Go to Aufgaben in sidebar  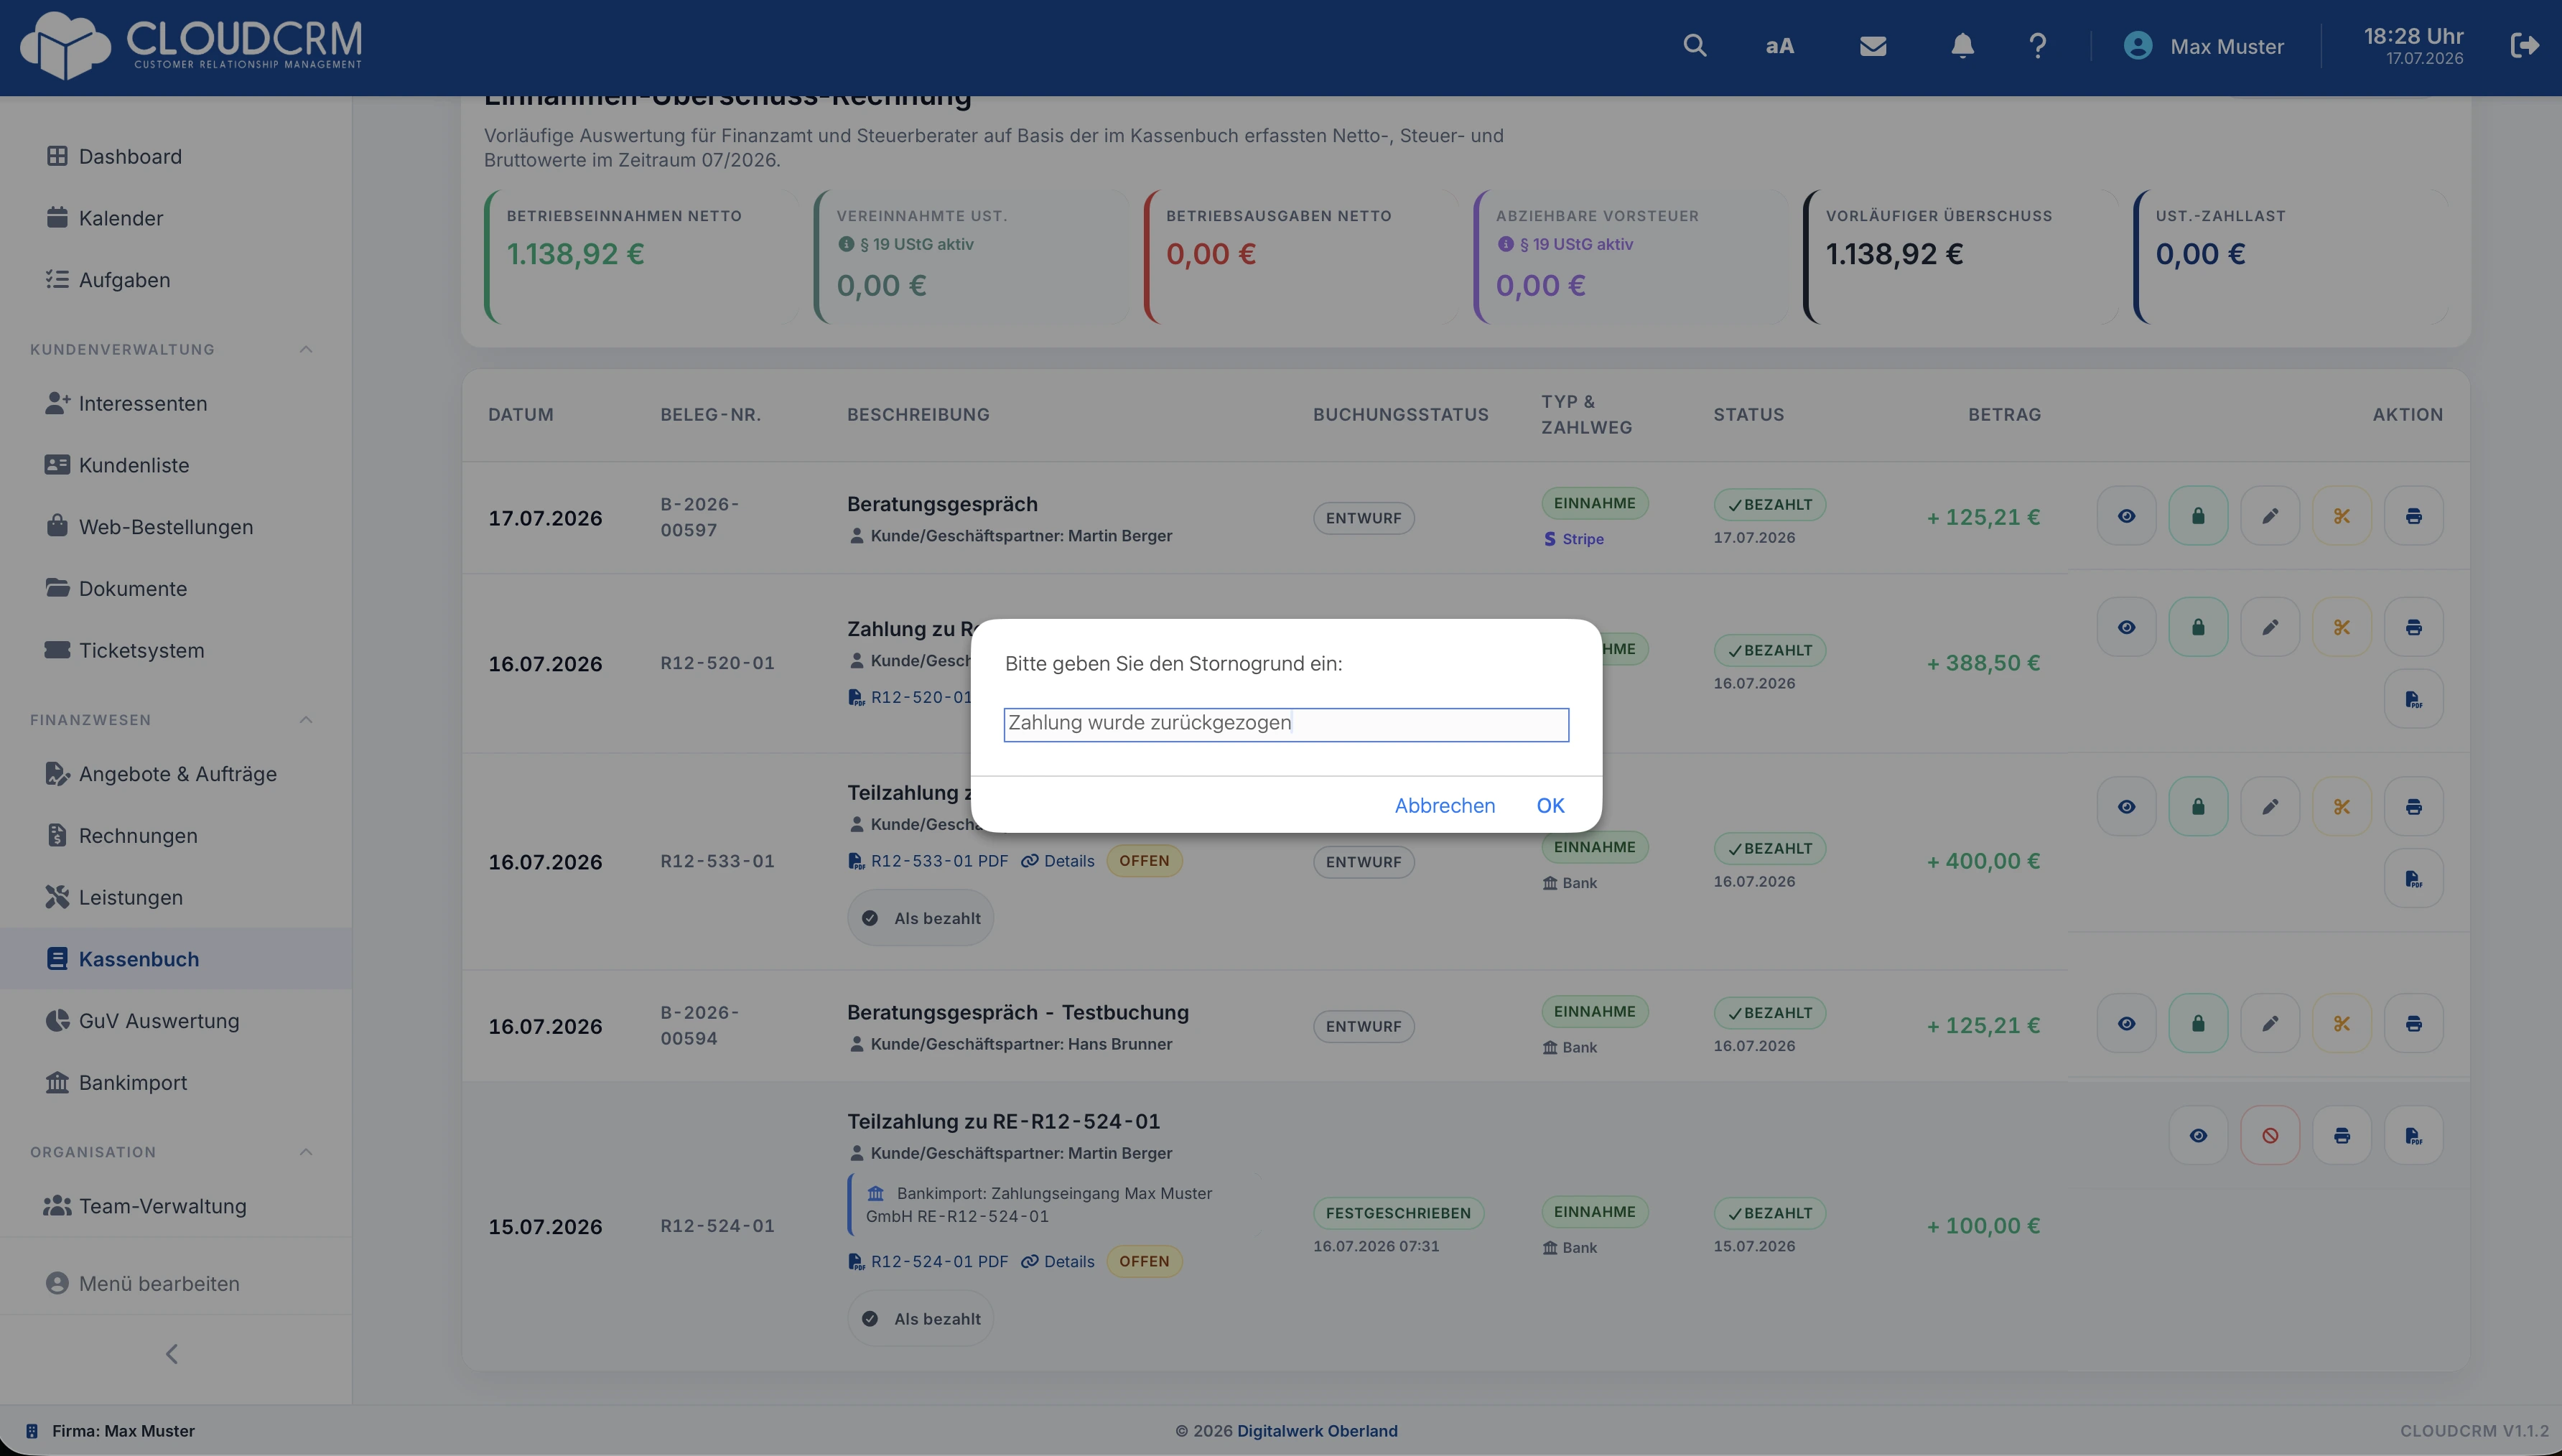pyautogui.click(x=175, y=280)
